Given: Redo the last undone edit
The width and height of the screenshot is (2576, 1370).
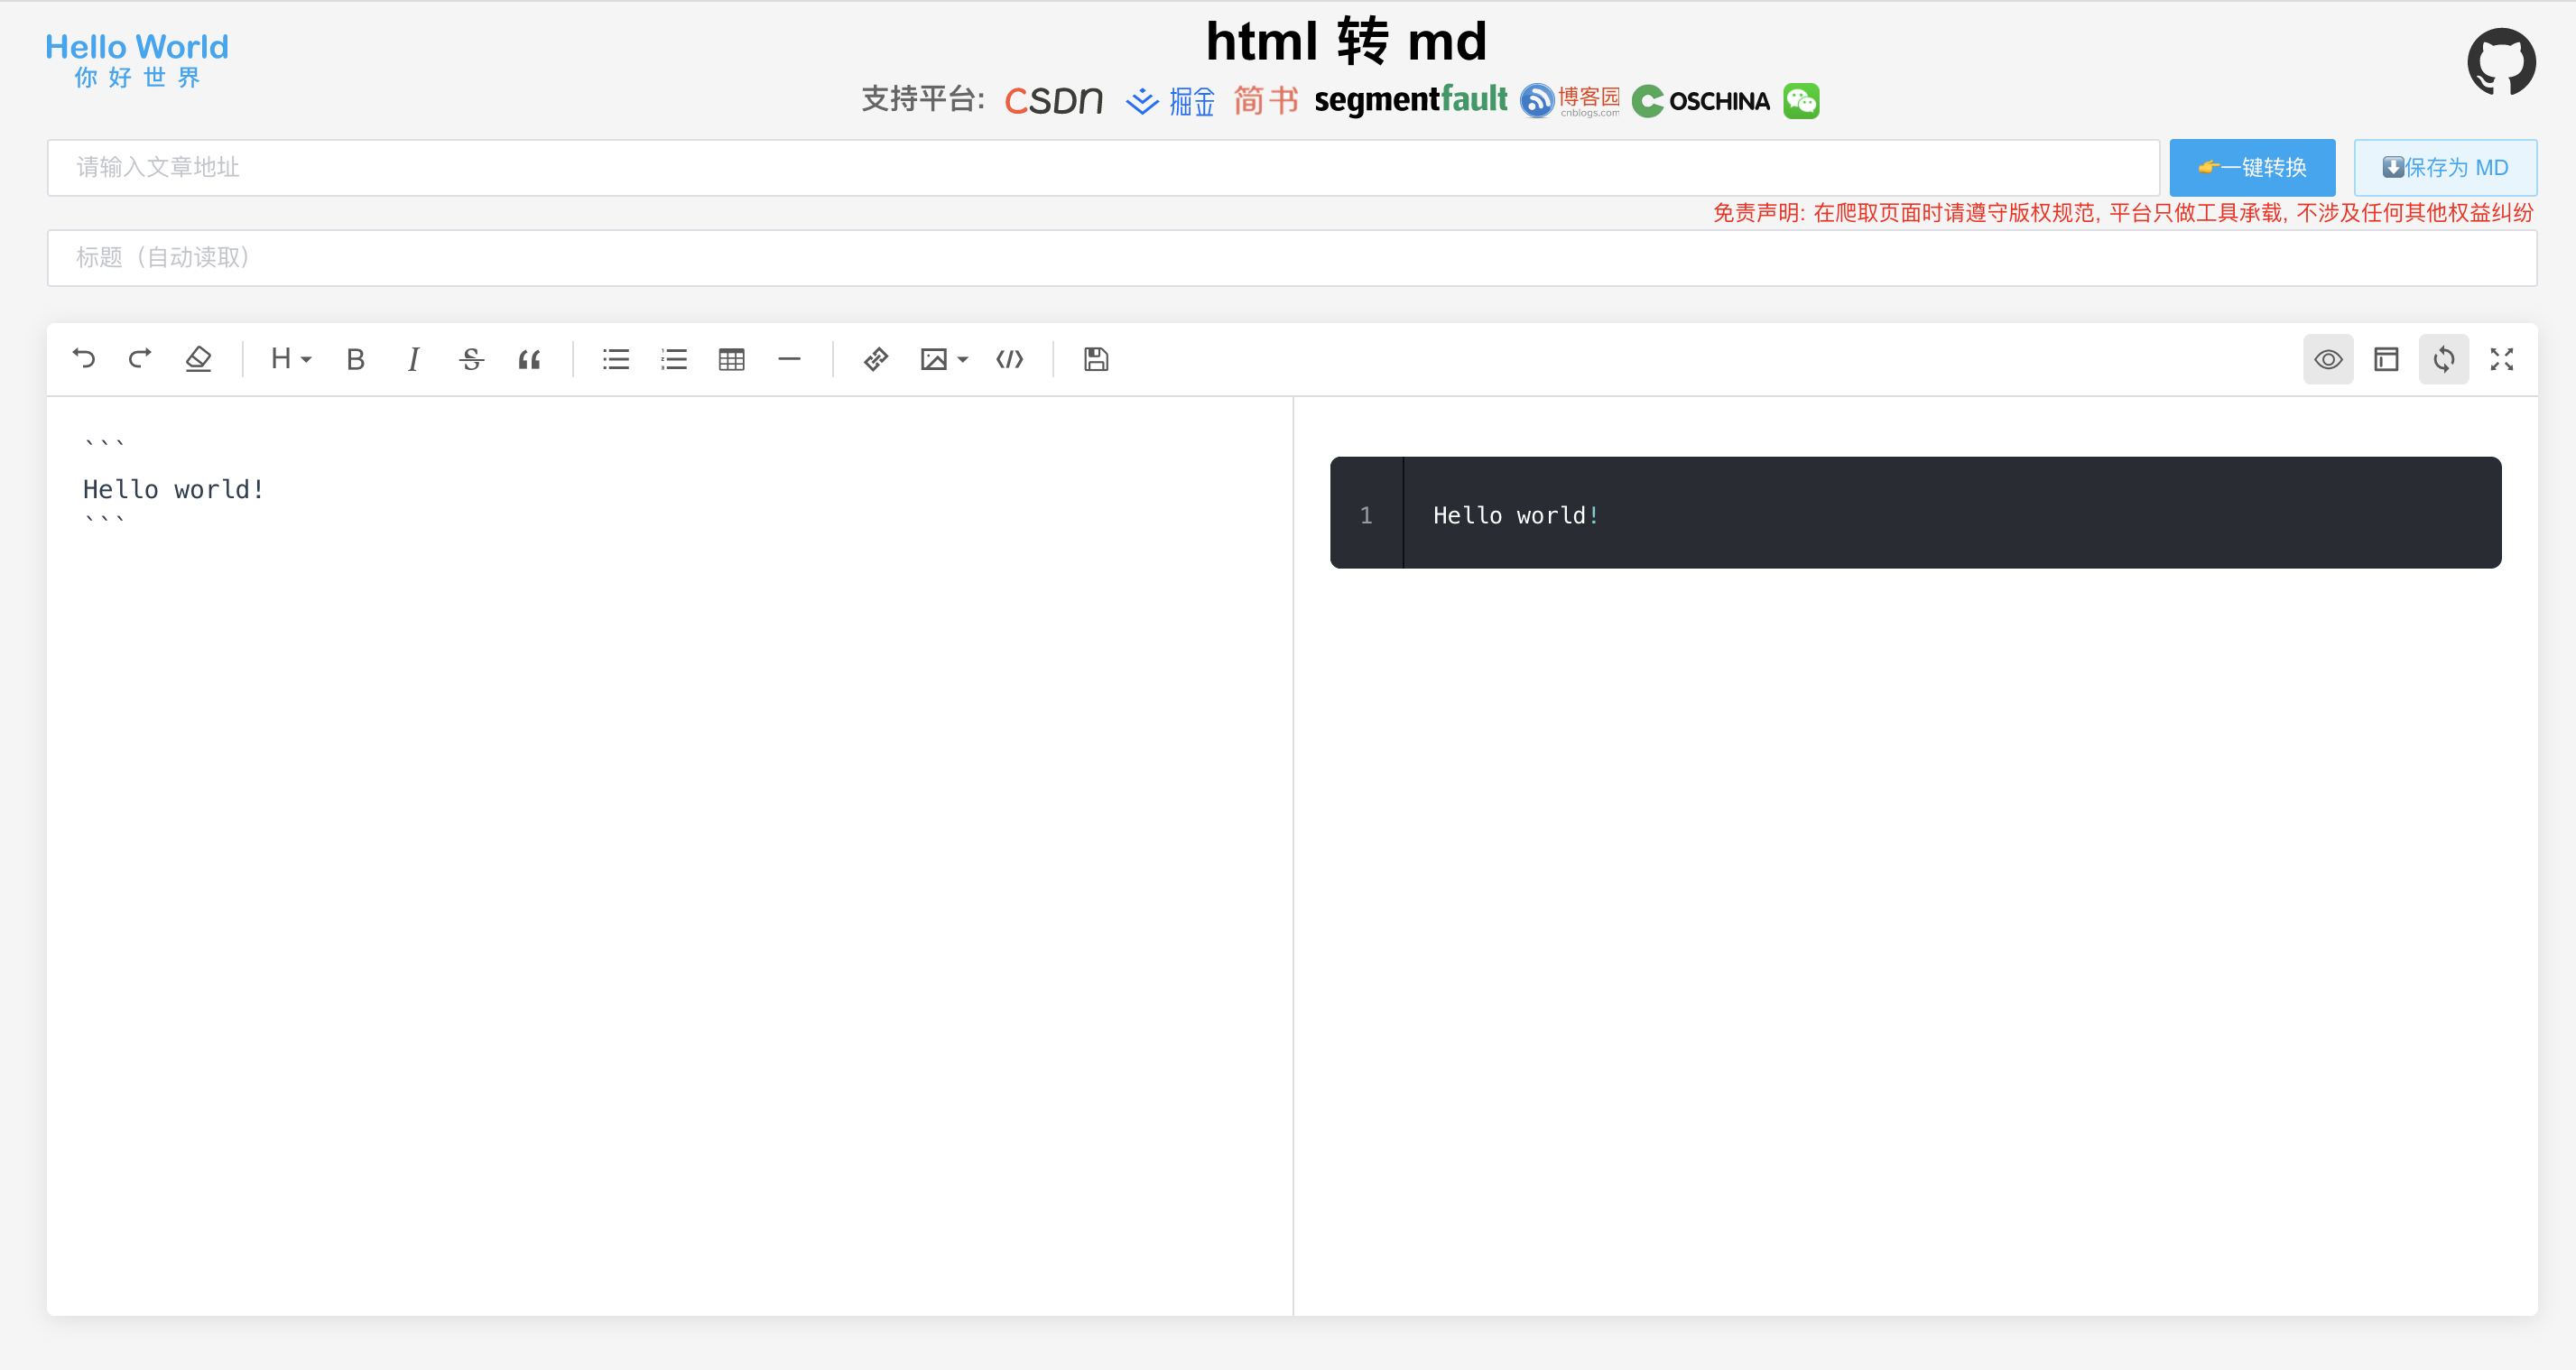Looking at the screenshot, I should coord(141,359).
